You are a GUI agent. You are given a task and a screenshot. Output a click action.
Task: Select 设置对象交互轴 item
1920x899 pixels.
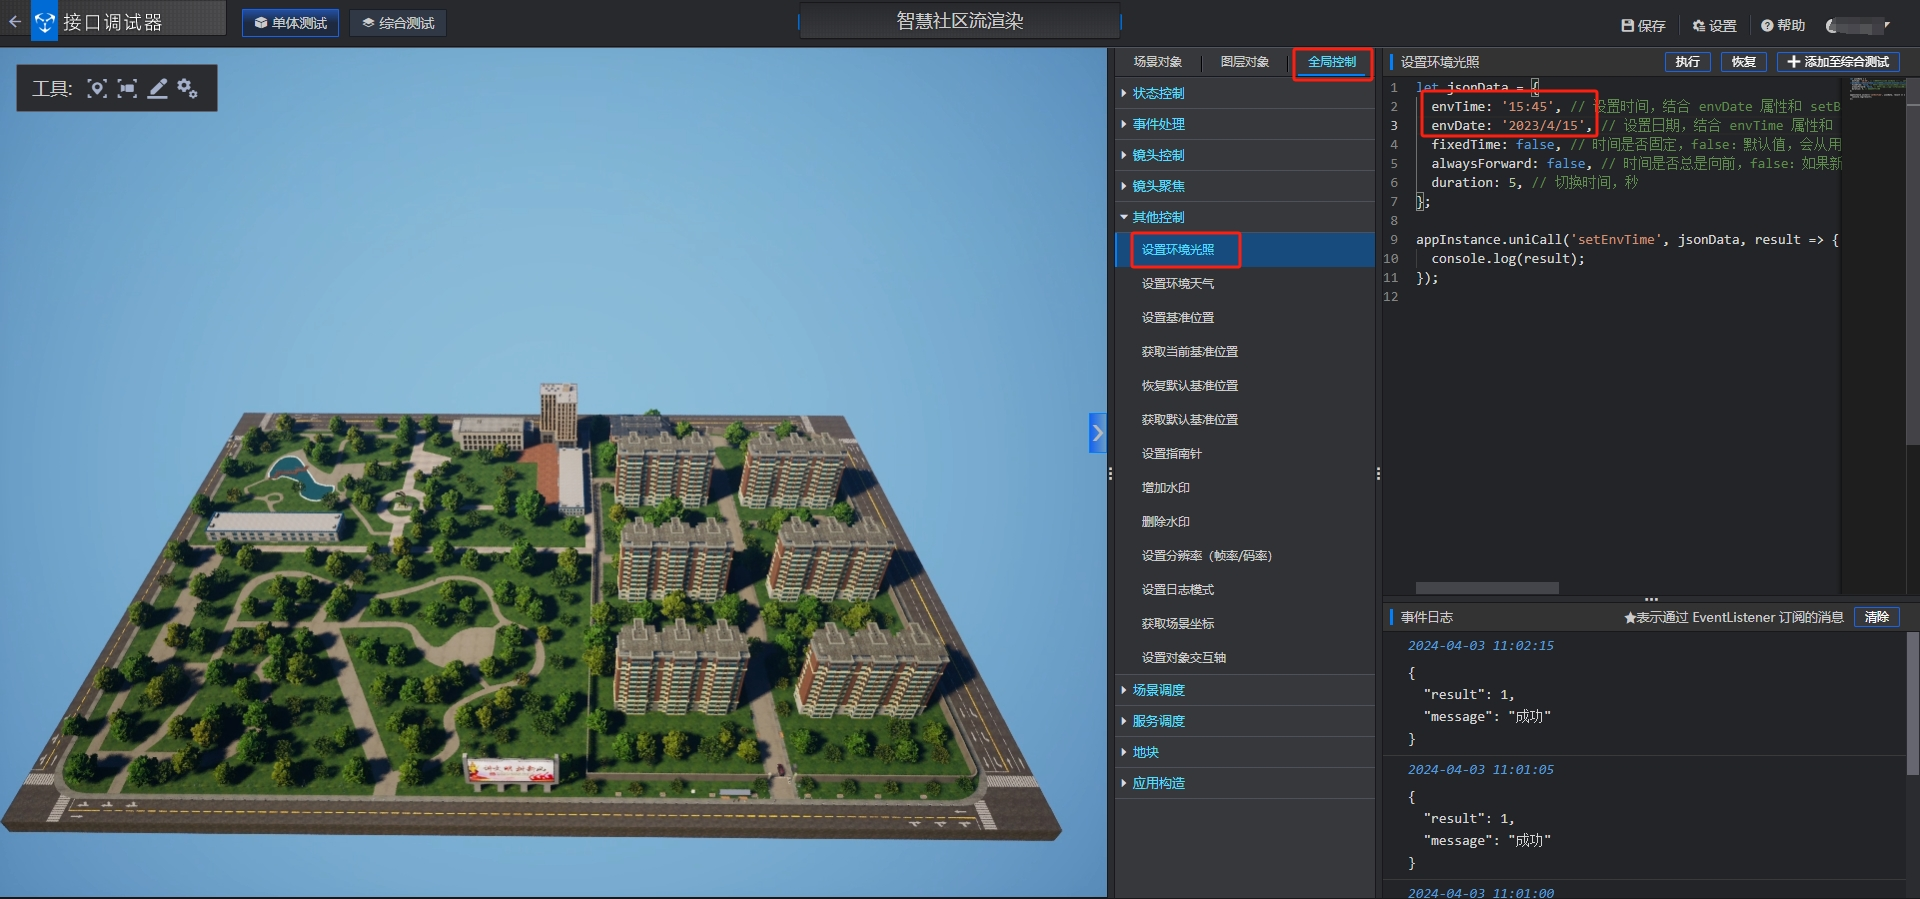[x=1245, y=658]
